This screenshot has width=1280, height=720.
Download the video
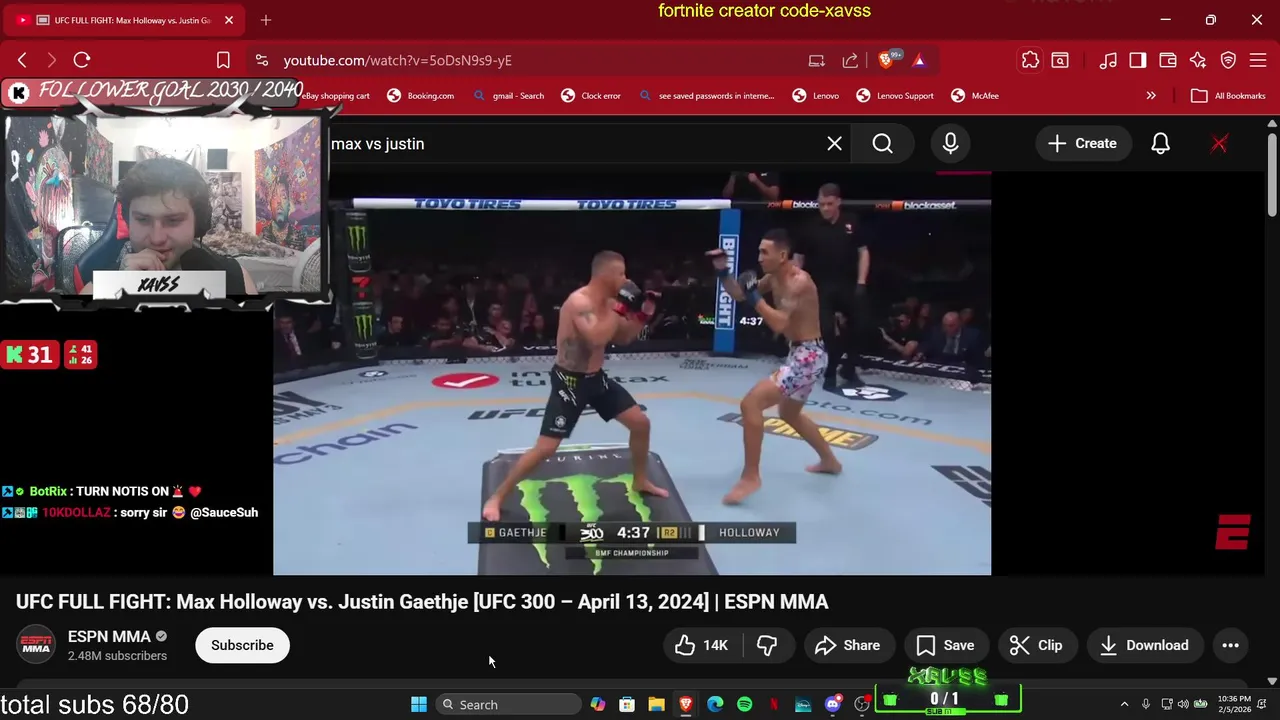click(1145, 645)
